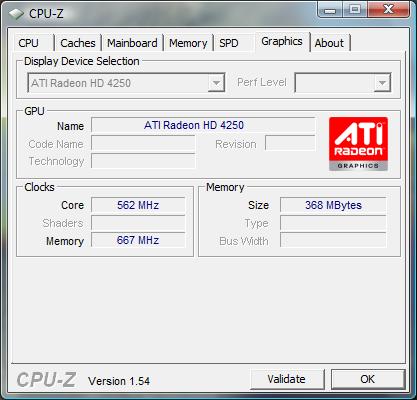The image size is (417, 400).
Task: Click the OK button
Action: point(368,379)
